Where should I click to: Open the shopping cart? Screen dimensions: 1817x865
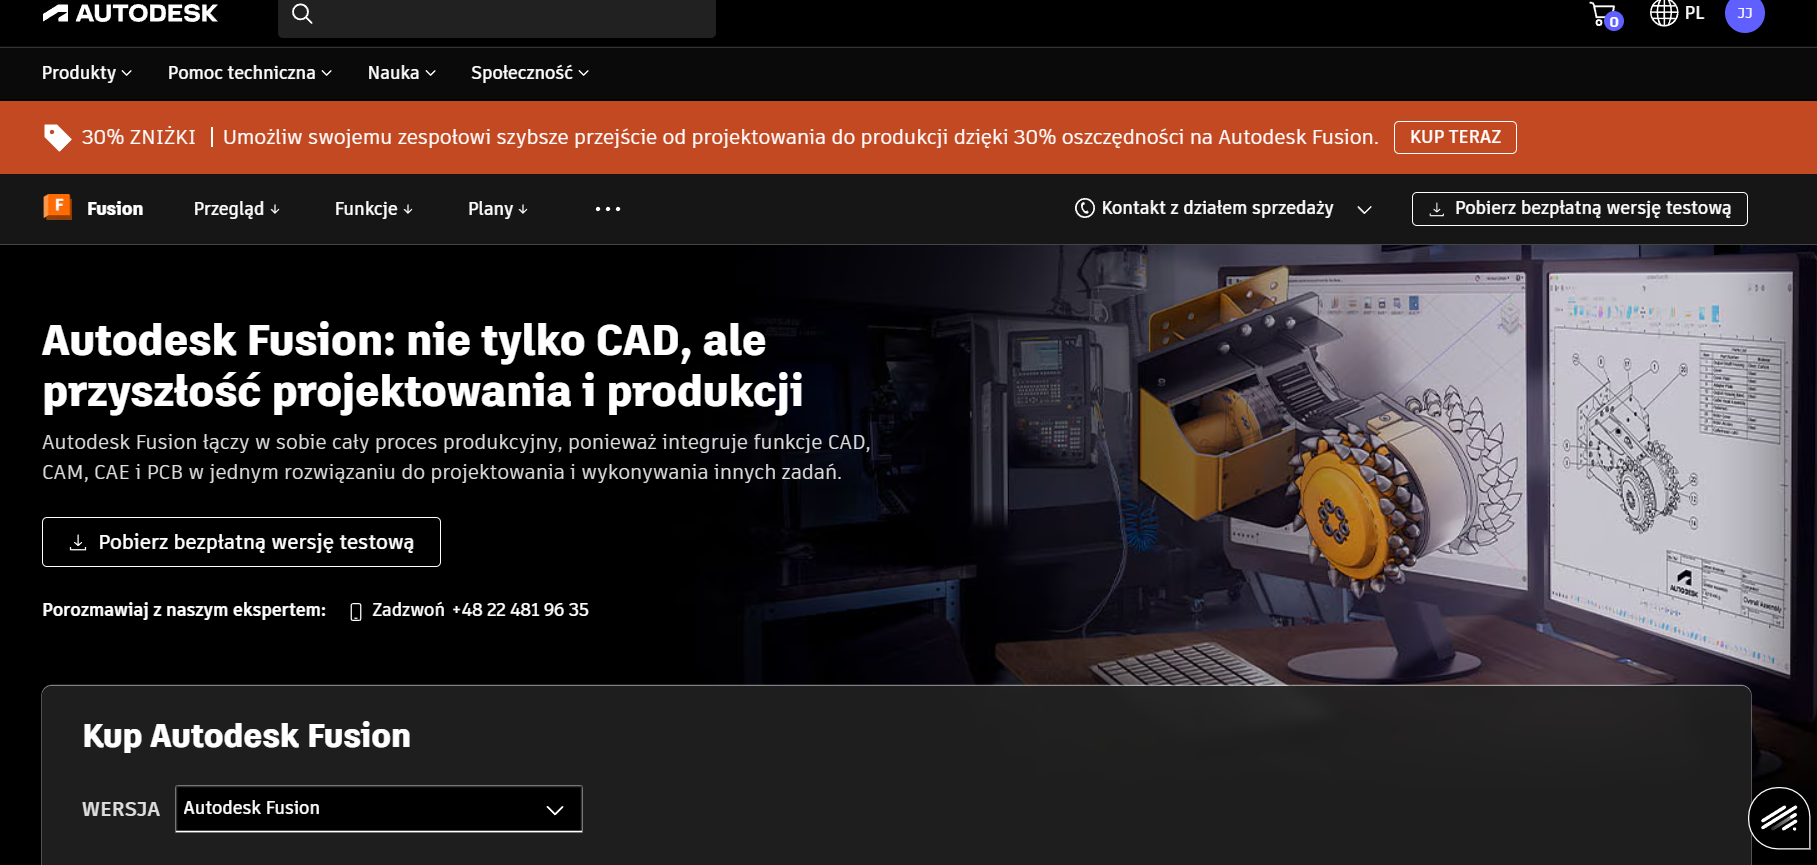tap(1605, 15)
